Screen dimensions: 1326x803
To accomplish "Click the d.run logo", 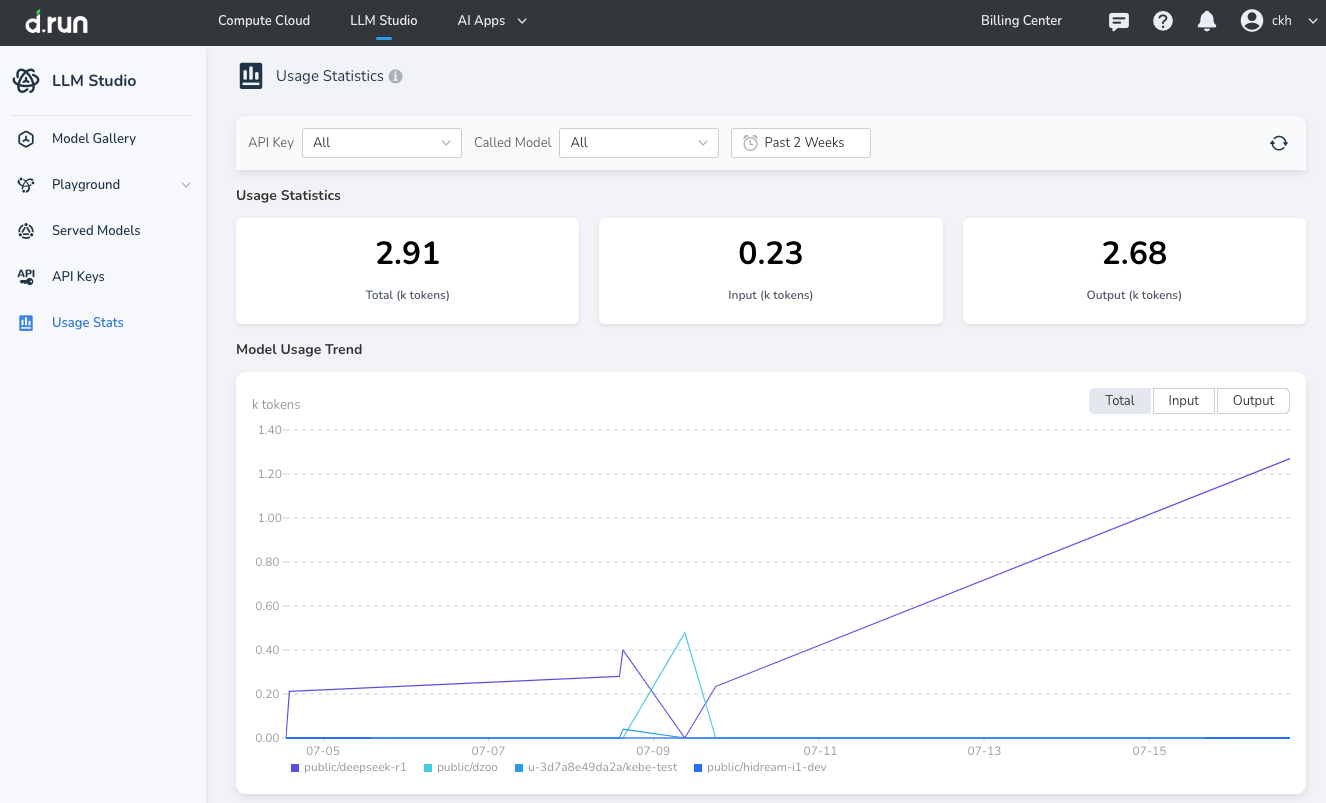I will [x=56, y=21].
